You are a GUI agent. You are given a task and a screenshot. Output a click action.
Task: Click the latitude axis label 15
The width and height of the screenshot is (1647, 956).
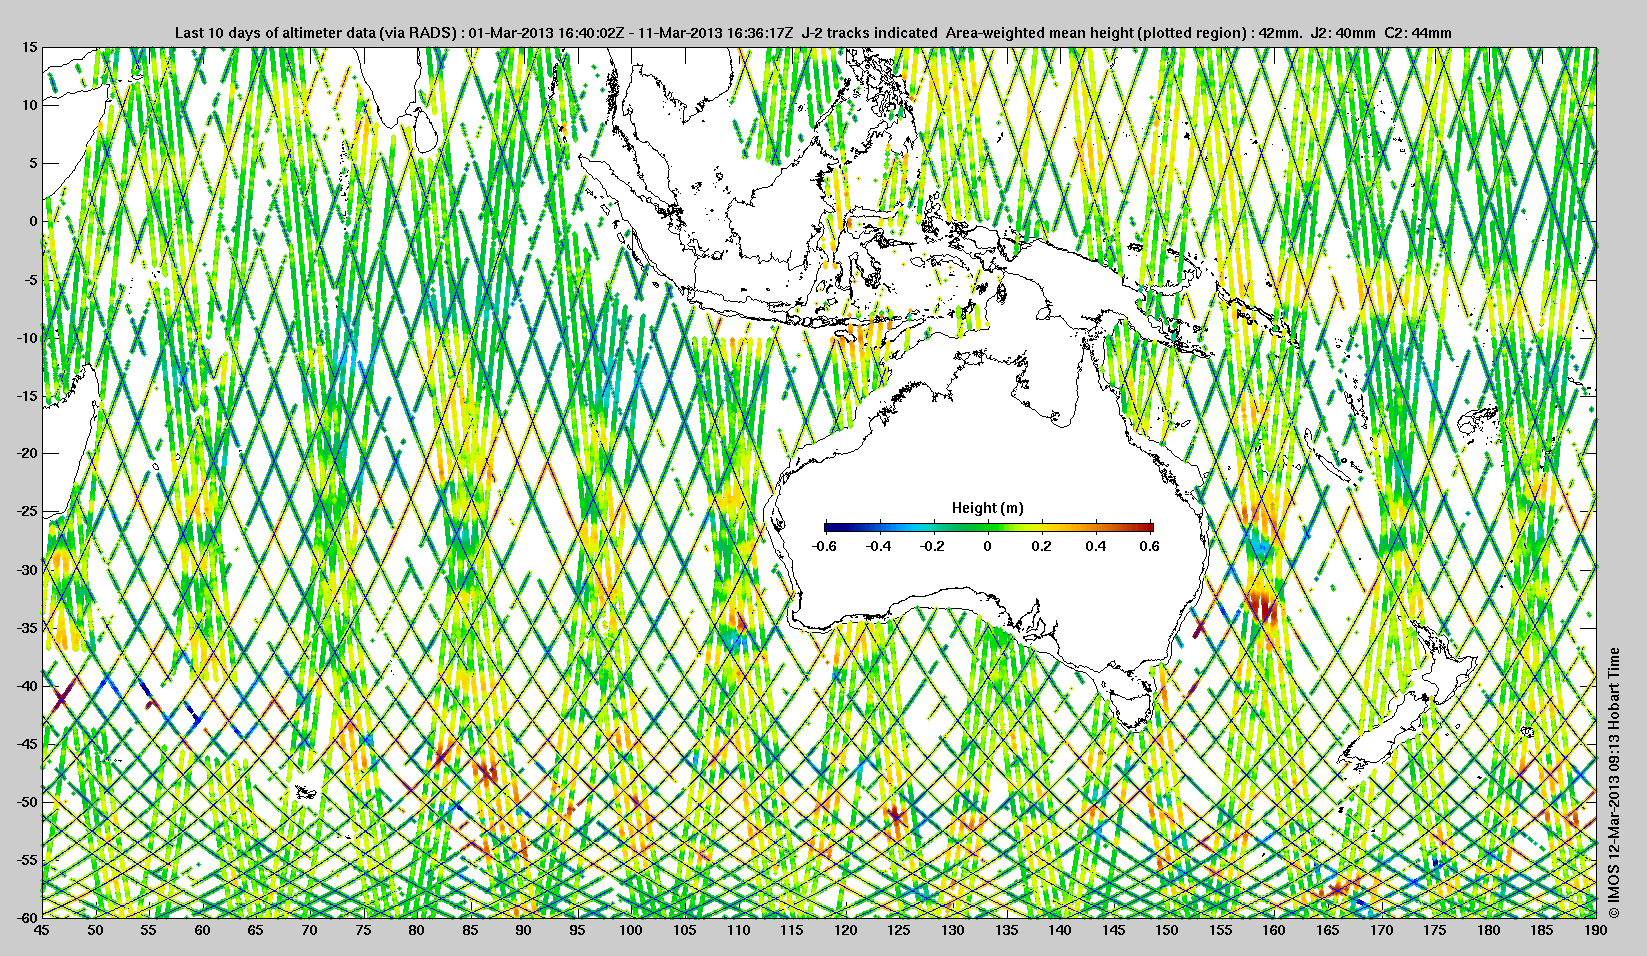click(x=30, y=48)
